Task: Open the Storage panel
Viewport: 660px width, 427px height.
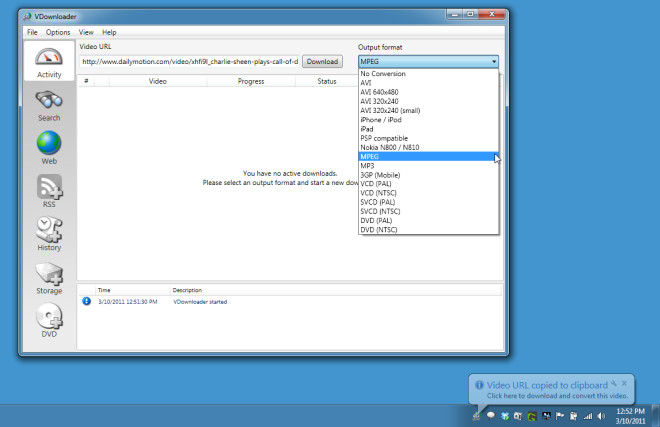Action: (x=49, y=278)
